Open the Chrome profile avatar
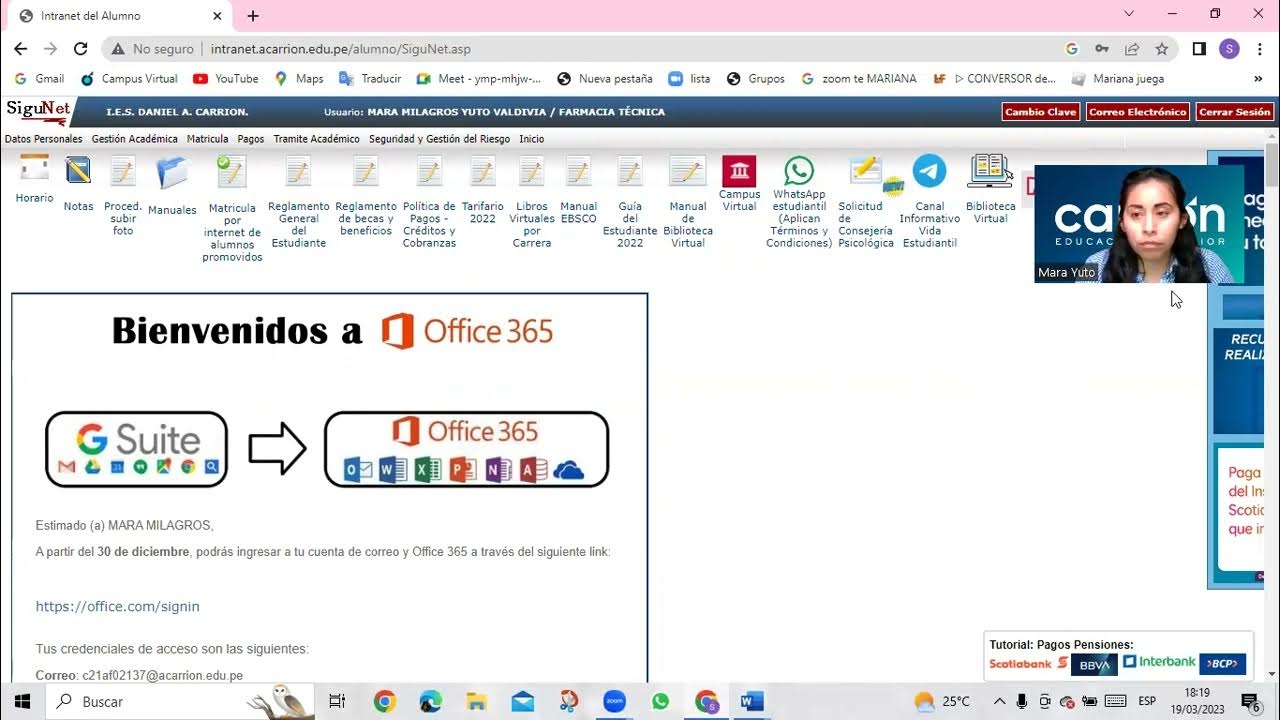 coord(1229,48)
